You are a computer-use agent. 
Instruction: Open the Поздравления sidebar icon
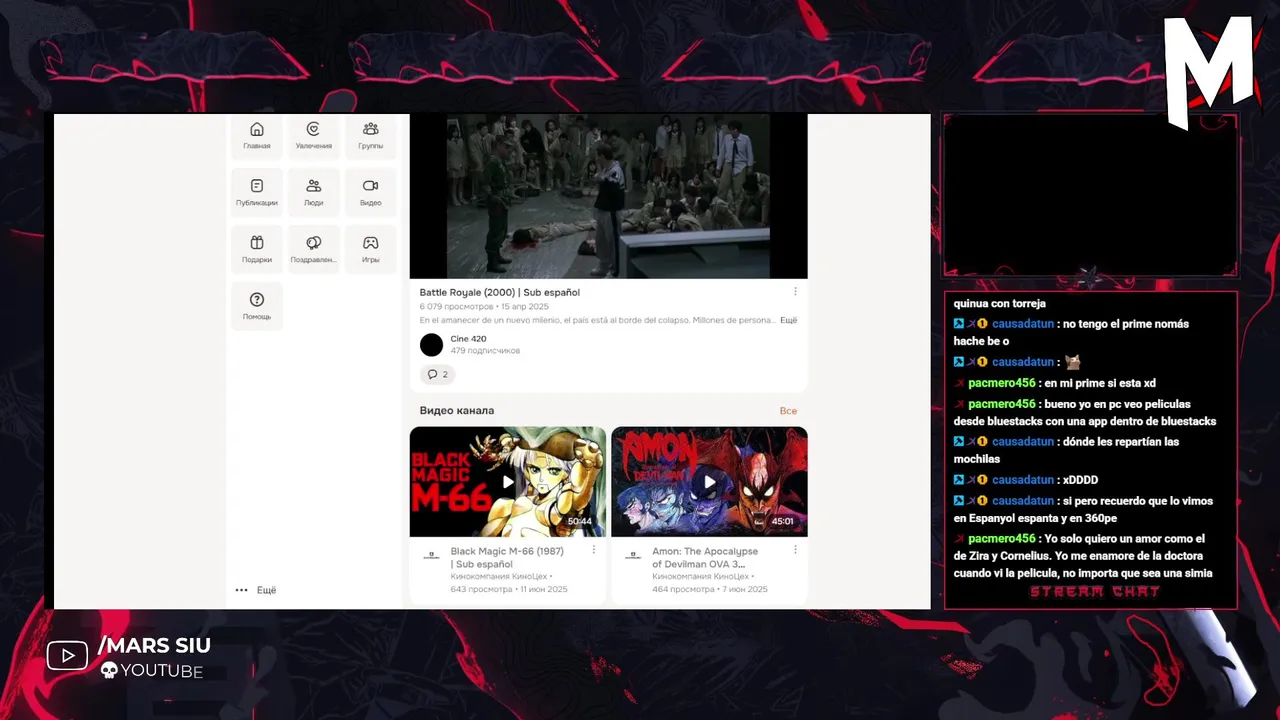314,250
